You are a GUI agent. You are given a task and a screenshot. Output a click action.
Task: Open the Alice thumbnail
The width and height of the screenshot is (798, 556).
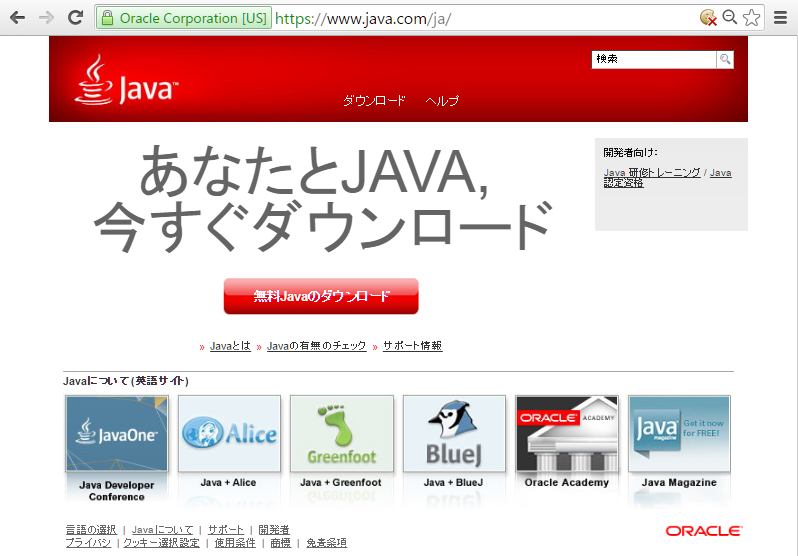click(x=229, y=433)
